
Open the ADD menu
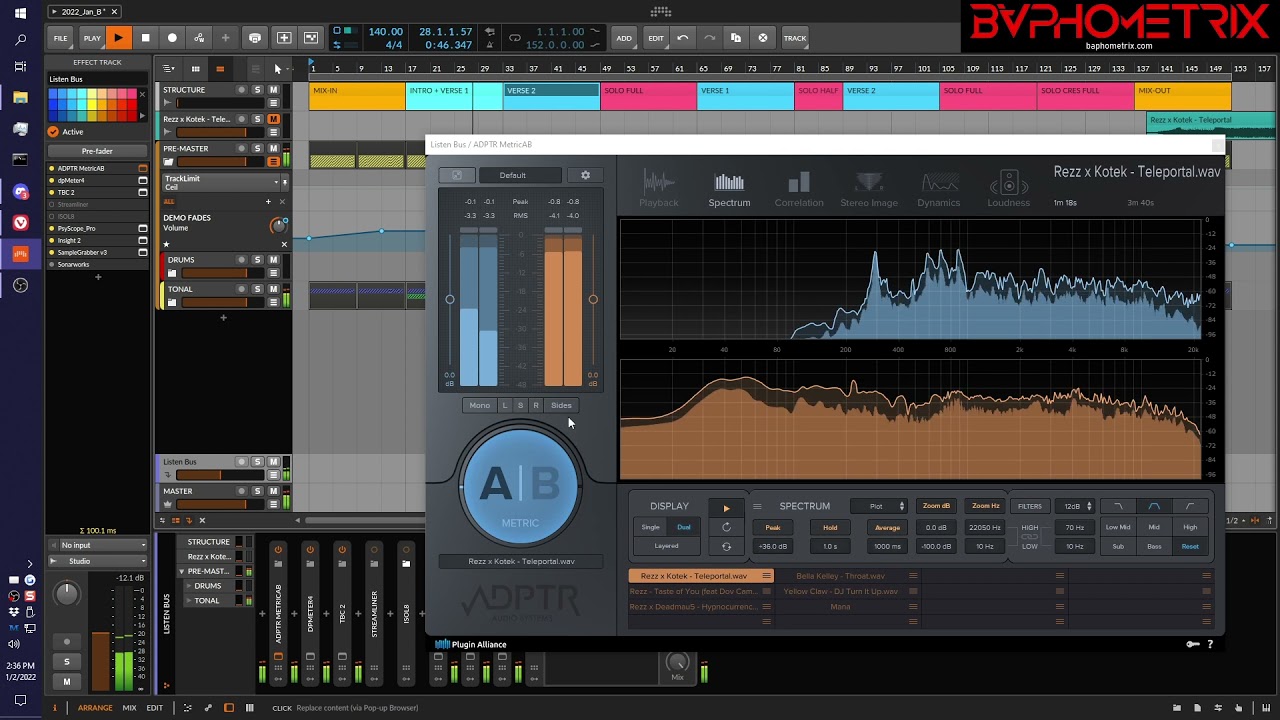[x=624, y=38]
